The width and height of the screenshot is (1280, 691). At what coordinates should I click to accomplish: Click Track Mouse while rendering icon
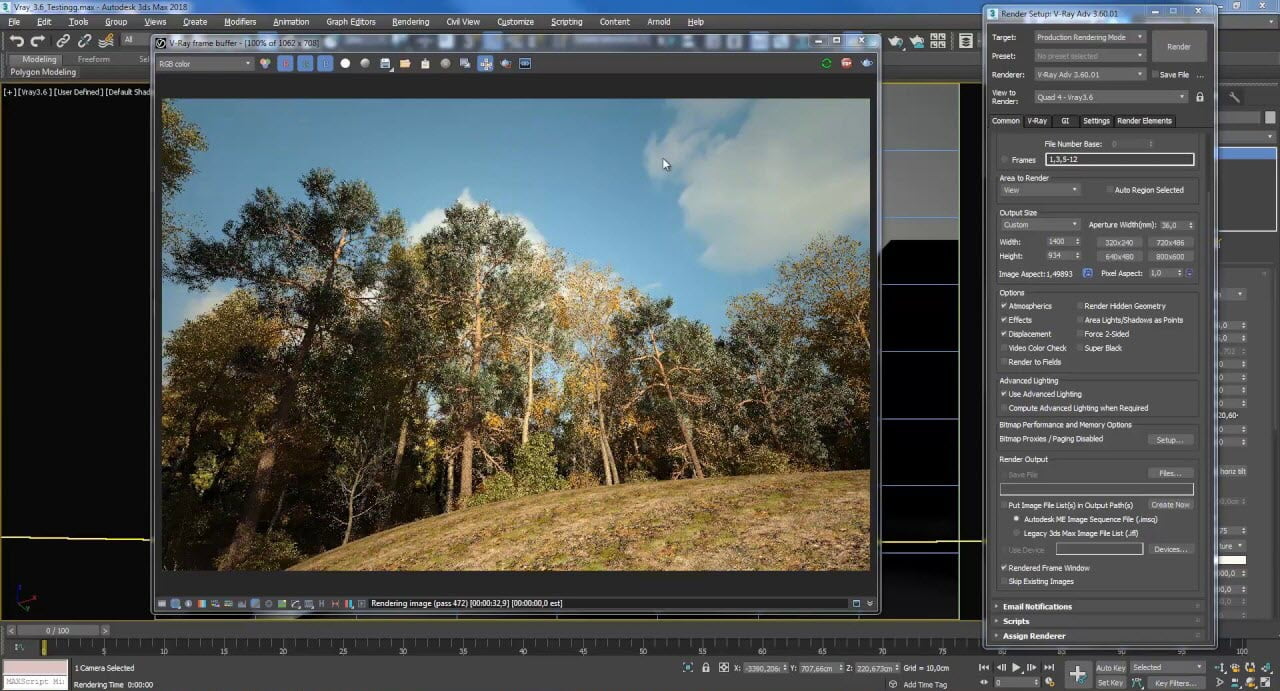point(485,63)
